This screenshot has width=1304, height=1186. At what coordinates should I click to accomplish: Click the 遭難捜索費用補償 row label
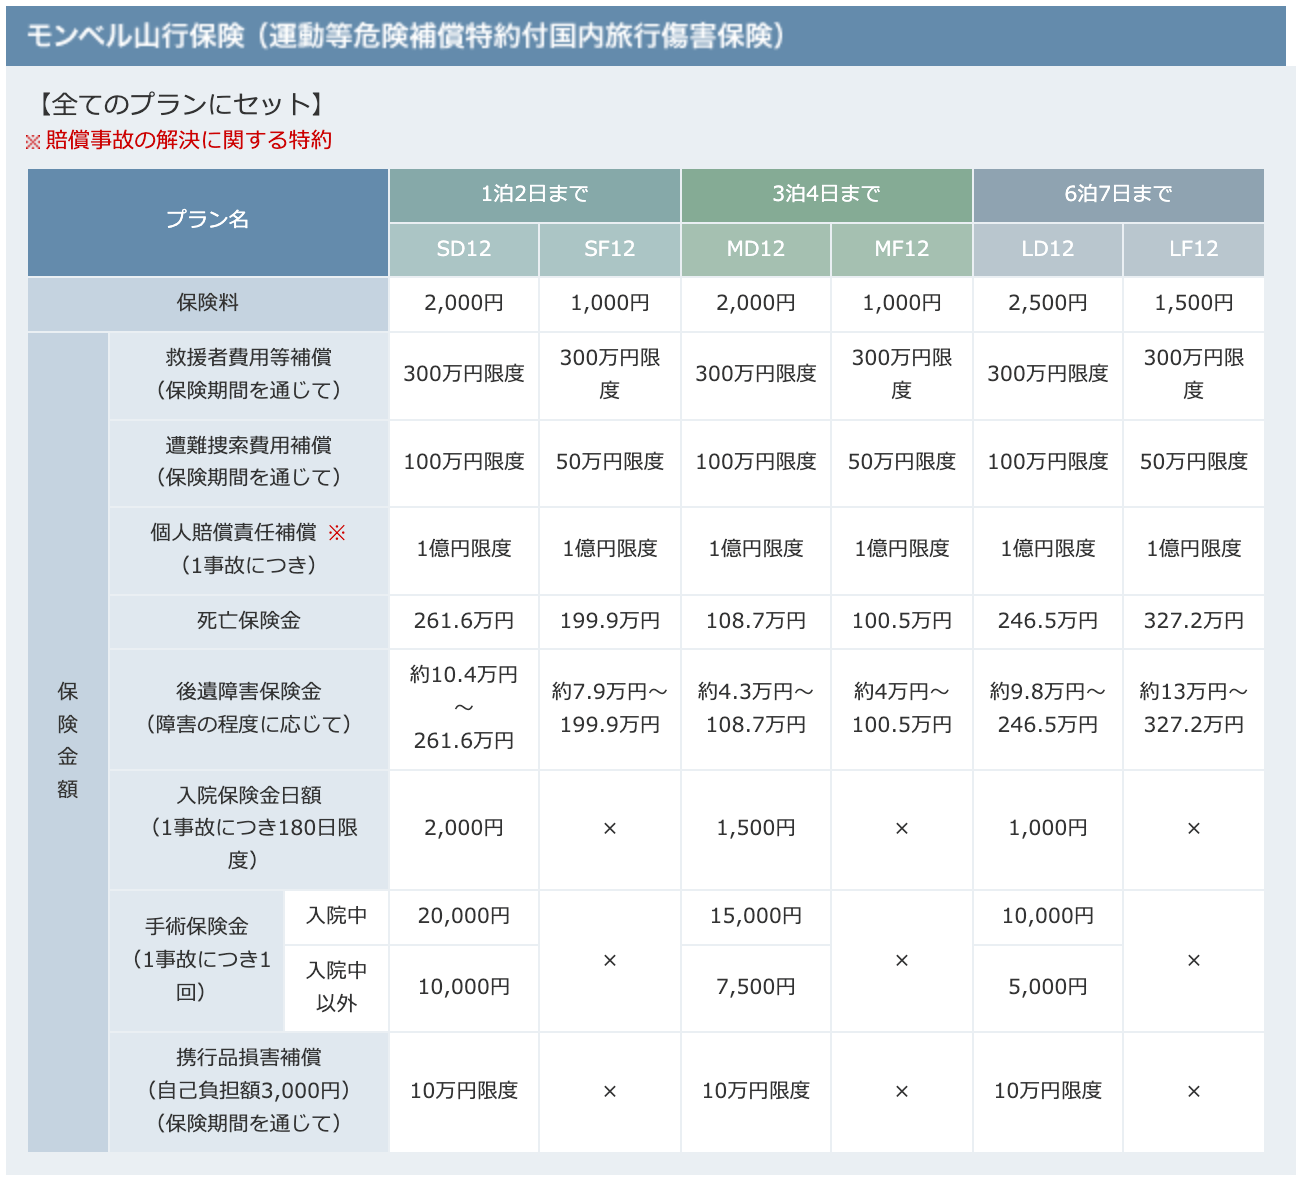tap(249, 463)
